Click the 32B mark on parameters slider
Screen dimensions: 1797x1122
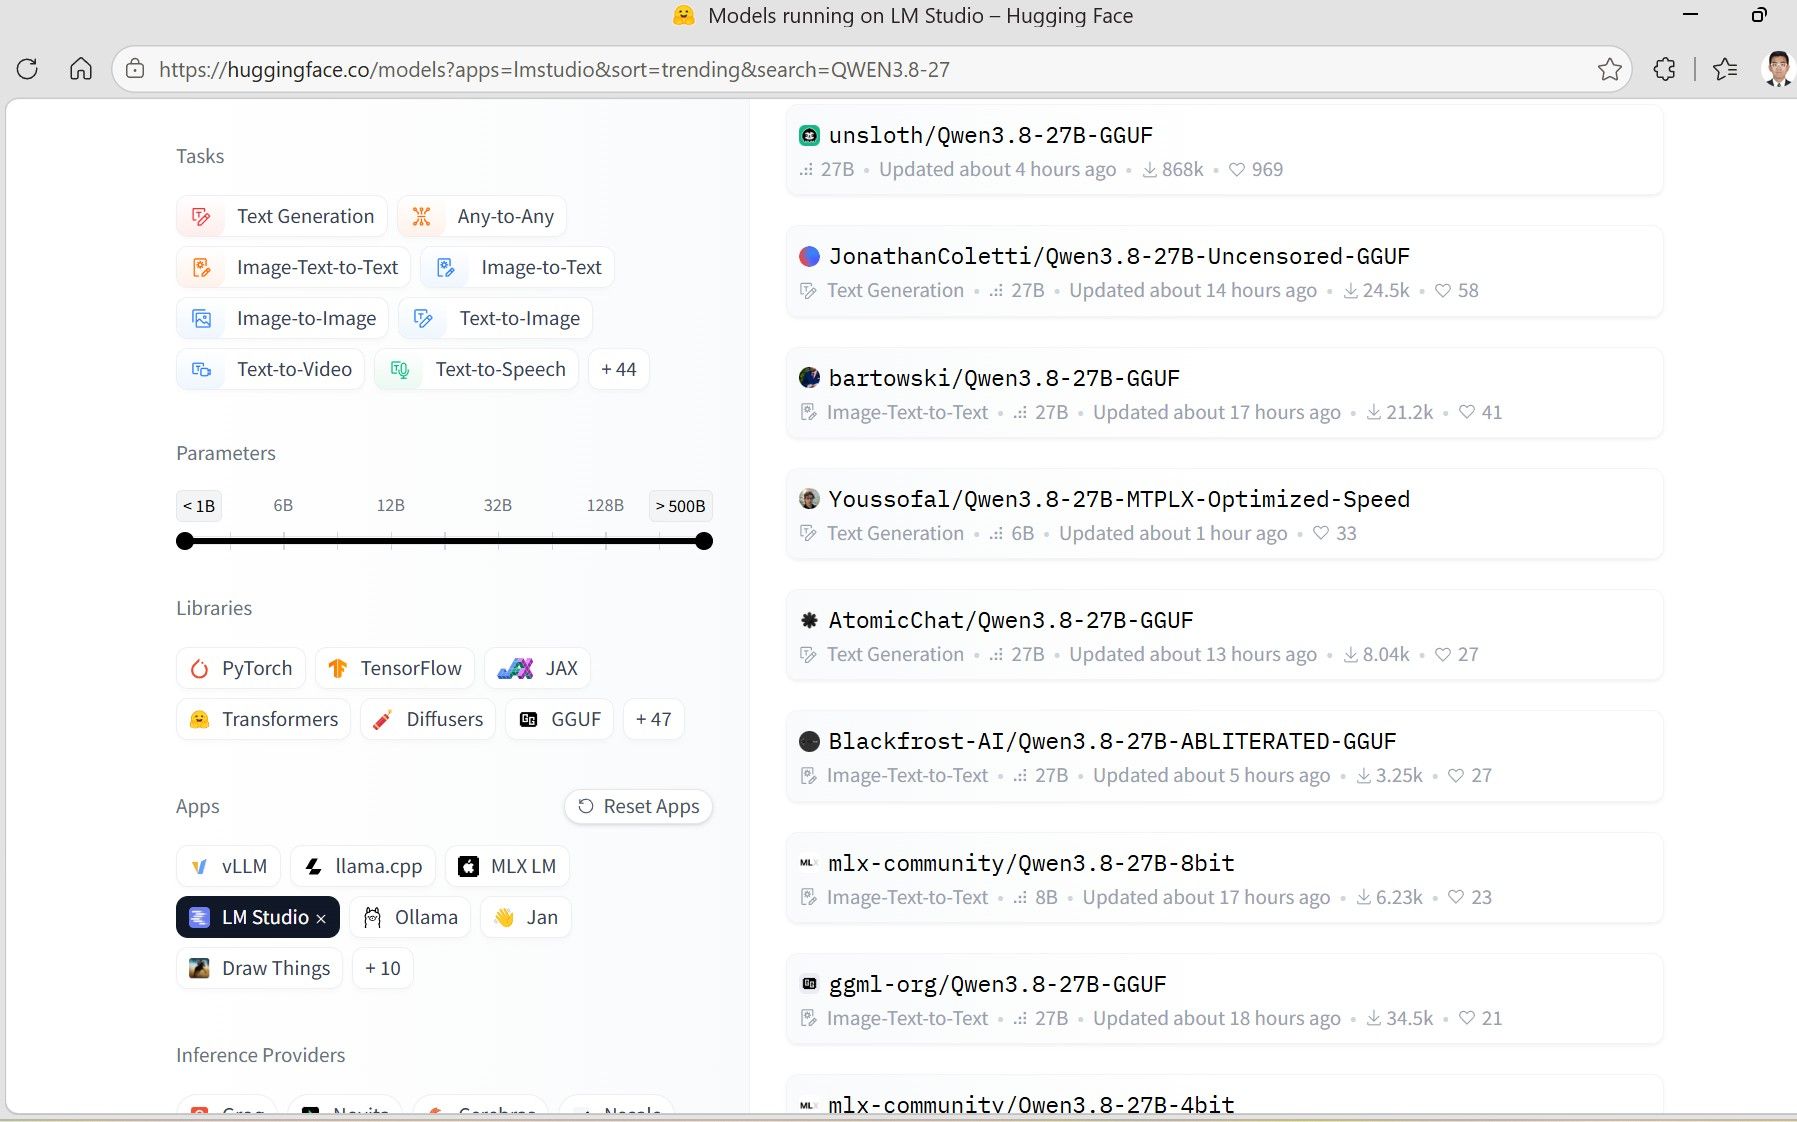(x=498, y=505)
